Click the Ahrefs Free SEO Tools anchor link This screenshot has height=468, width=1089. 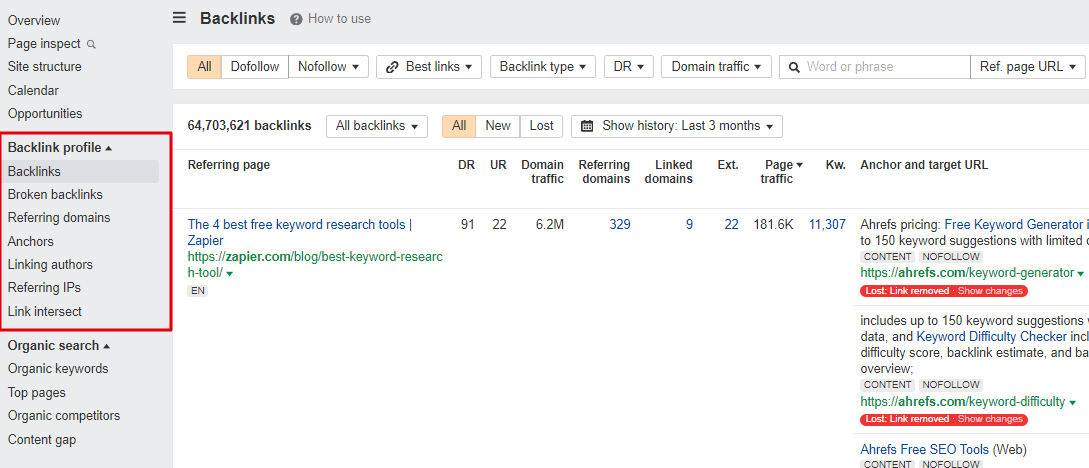click(924, 449)
